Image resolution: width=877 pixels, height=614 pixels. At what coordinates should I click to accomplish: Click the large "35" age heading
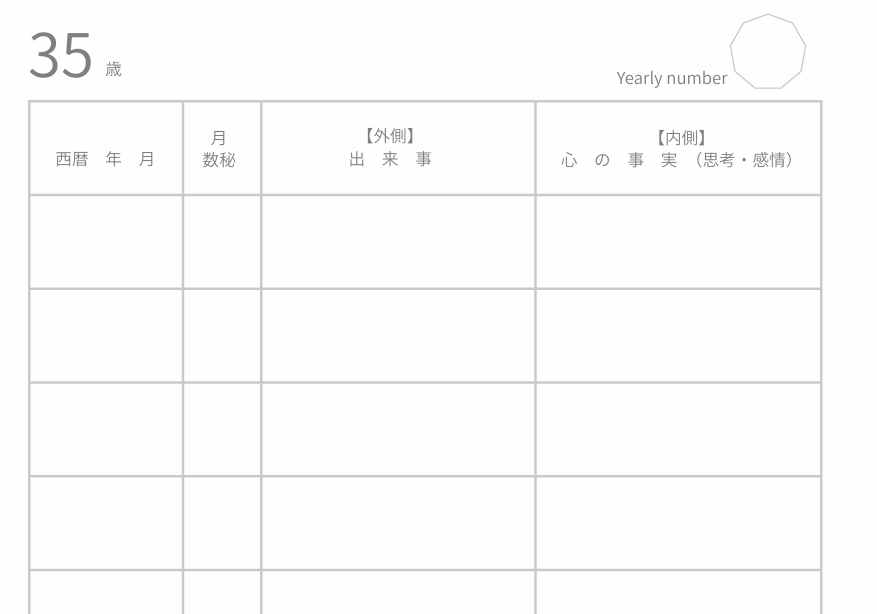(60, 56)
